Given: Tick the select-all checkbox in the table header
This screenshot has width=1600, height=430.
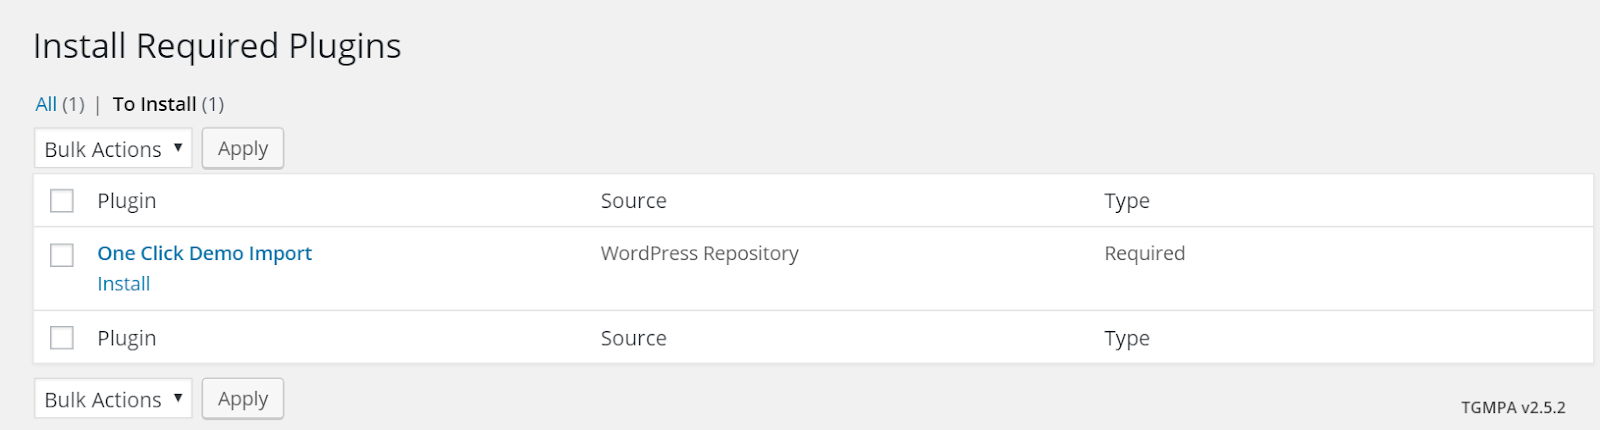Looking at the screenshot, I should 62,201.
